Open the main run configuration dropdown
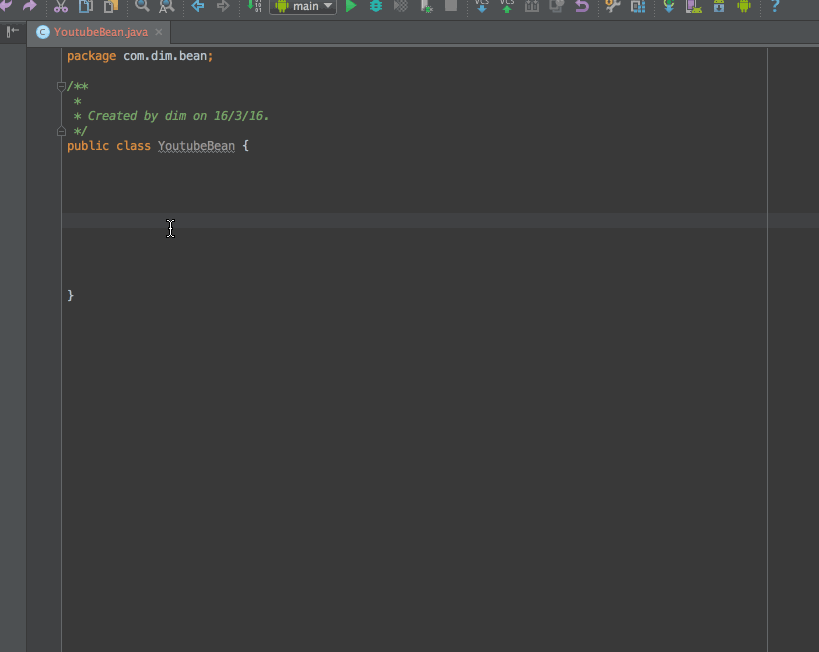This screenshot has width=819, height=652. (x=303, y=6)
